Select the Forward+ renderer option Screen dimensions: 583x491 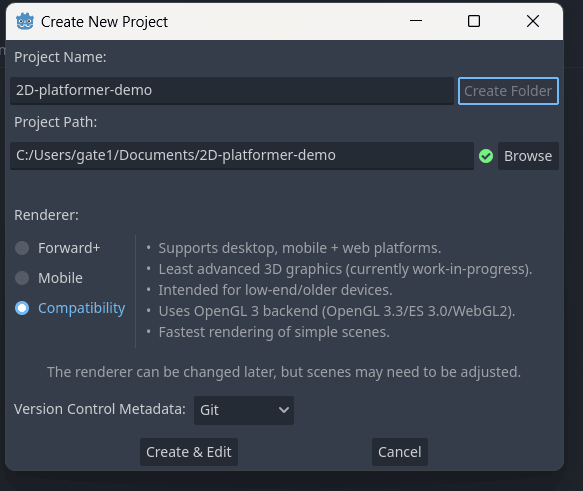(58, 248)
